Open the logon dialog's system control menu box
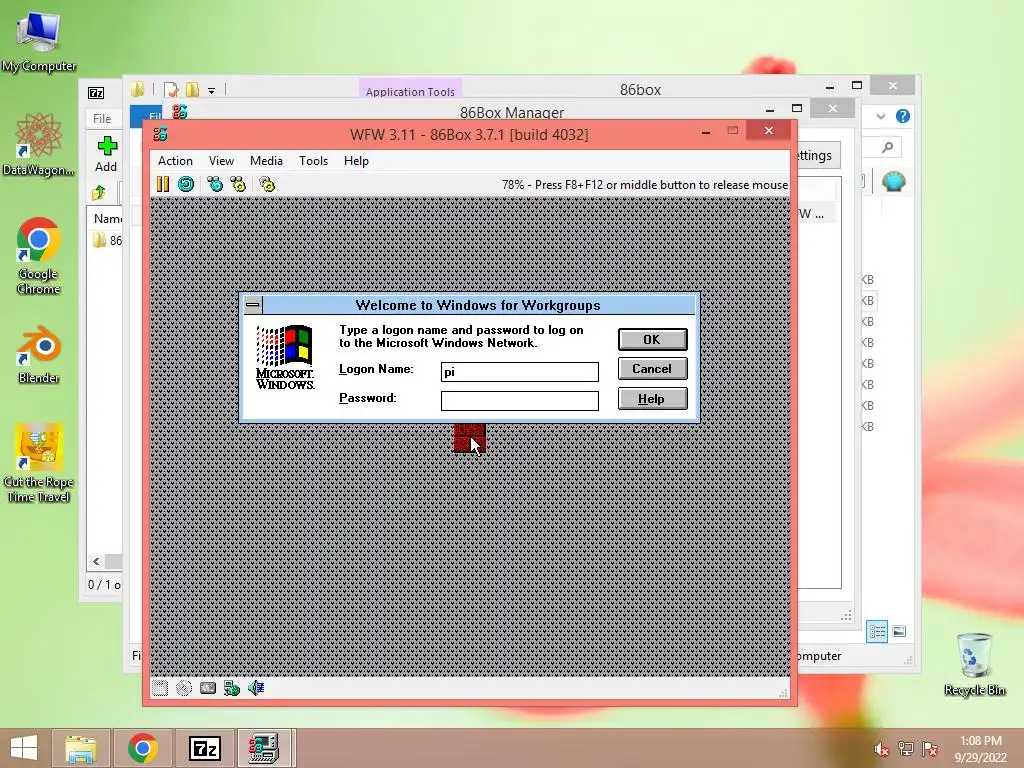The height and width of the screenshot is (768, 1024). [253, 305]
